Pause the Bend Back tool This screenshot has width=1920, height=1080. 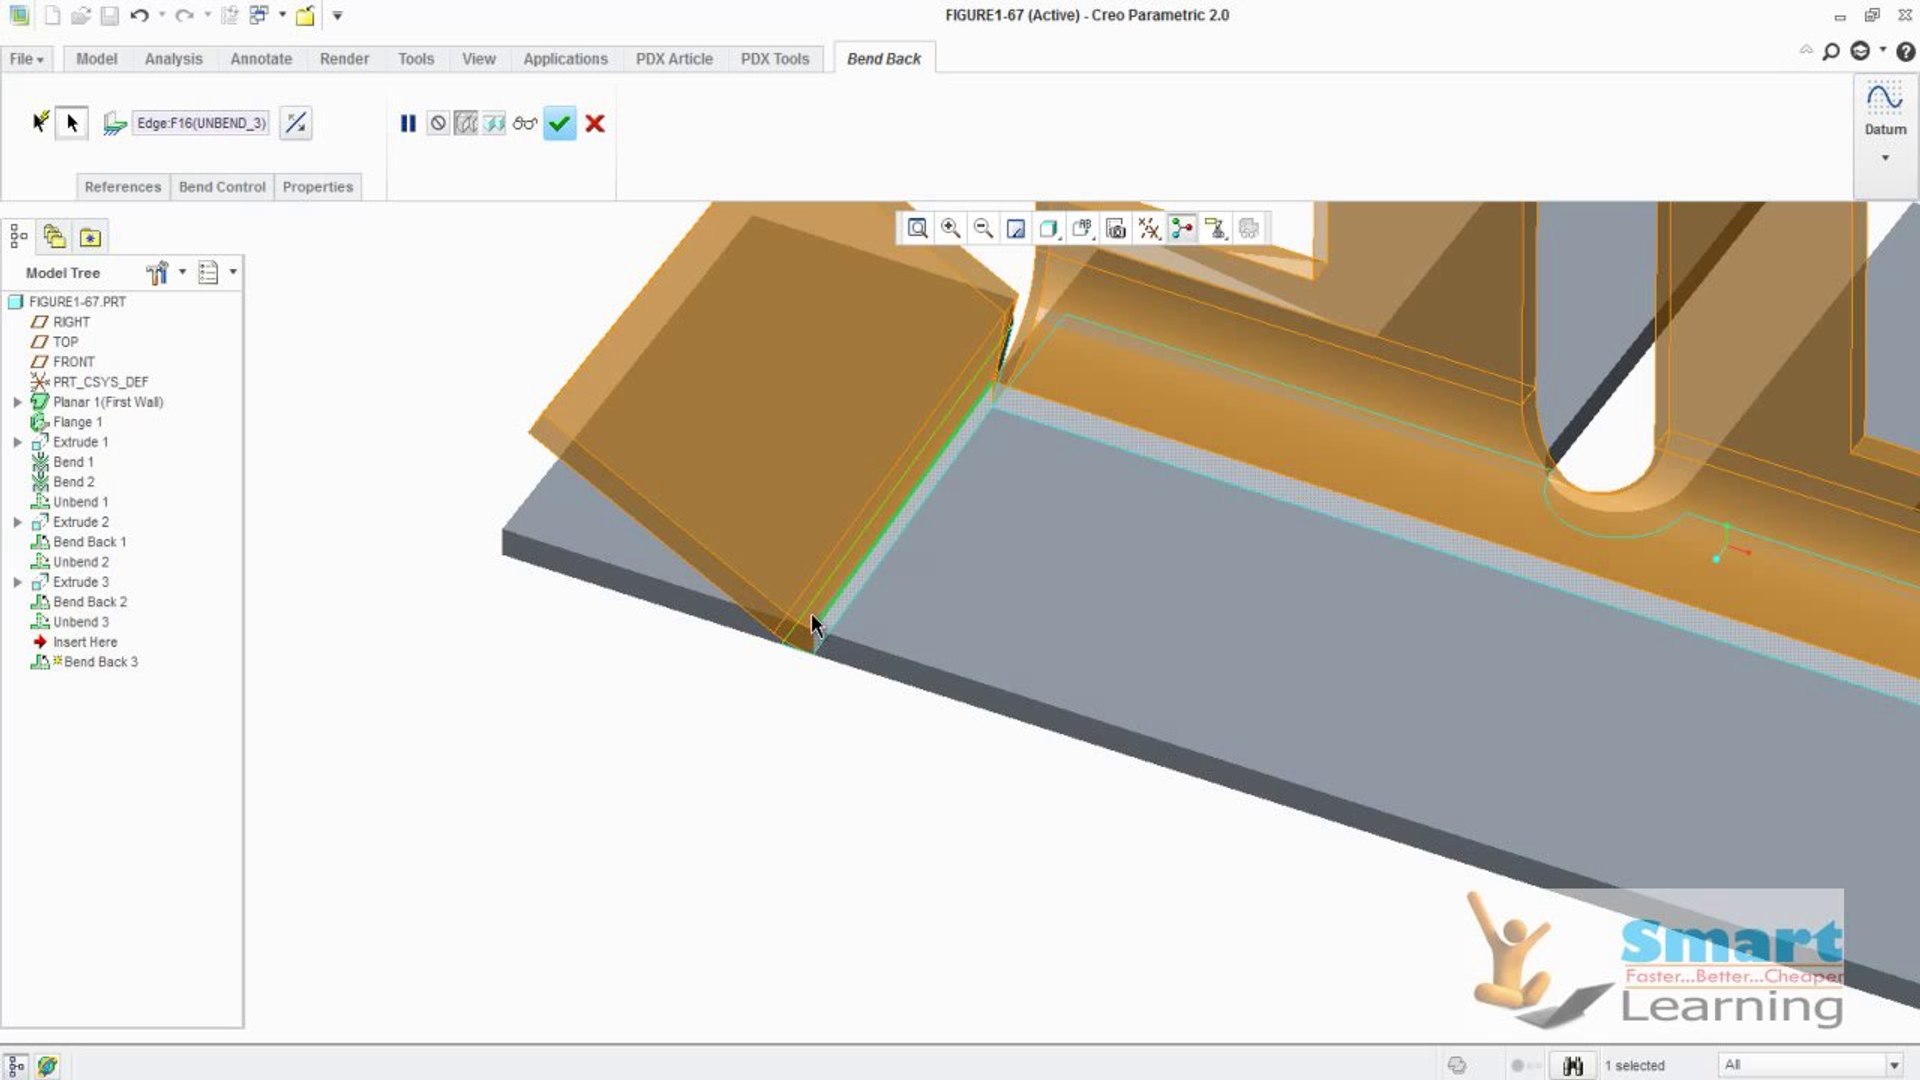(x=408, y=124)
